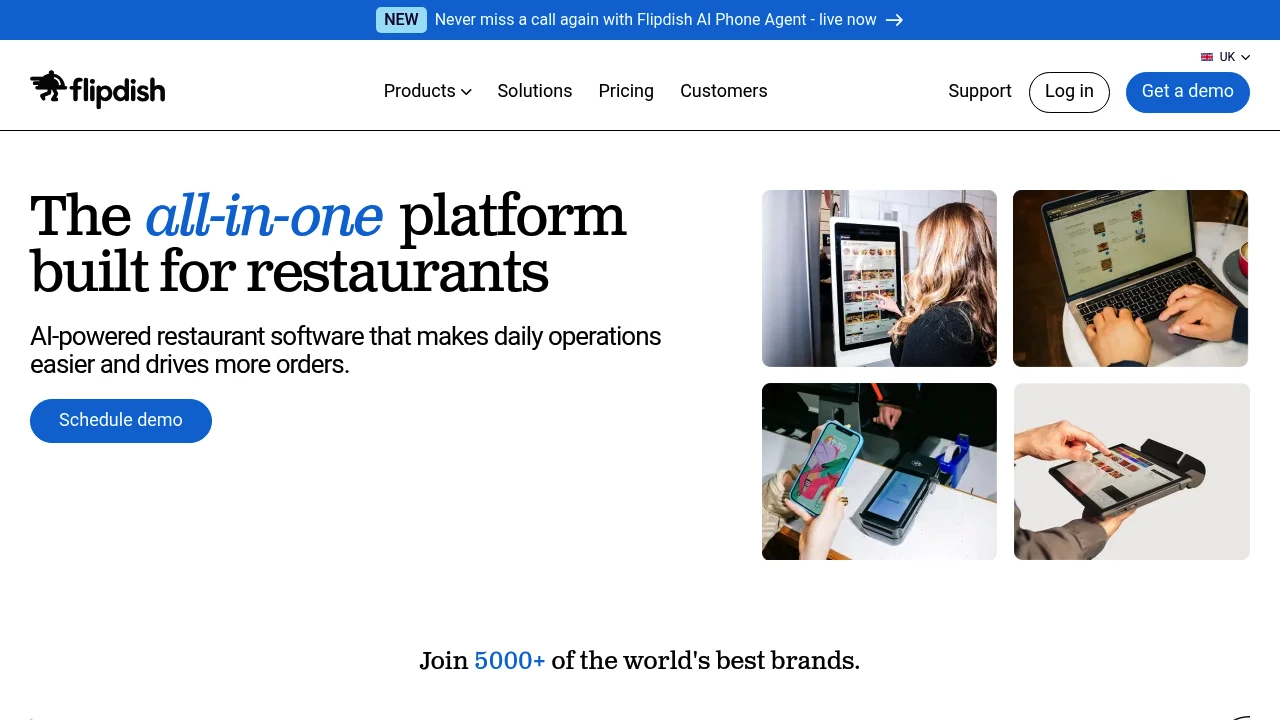Go to the Support page

click(979, 91)
